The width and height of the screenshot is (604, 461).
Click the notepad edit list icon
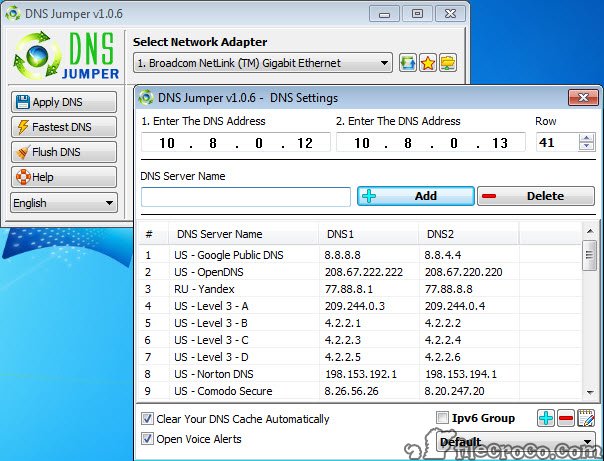tap(586, 418)
